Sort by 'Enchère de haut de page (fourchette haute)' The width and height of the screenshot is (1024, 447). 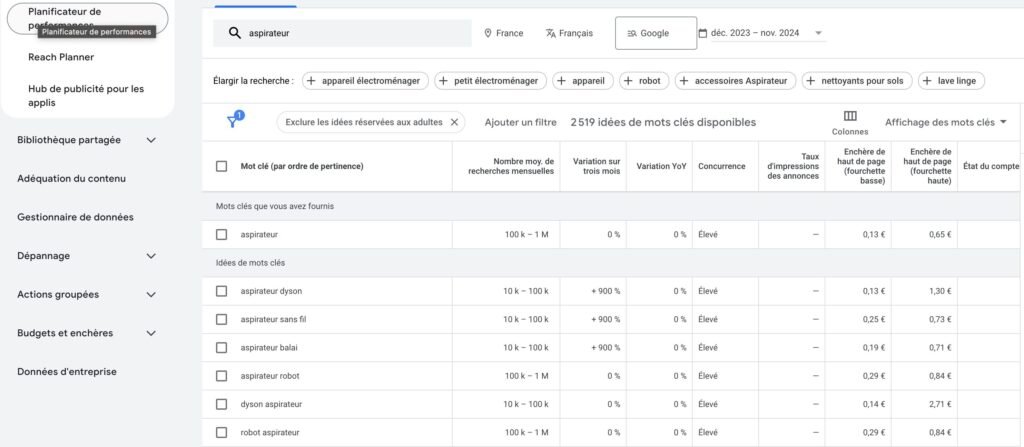point(927,166)
